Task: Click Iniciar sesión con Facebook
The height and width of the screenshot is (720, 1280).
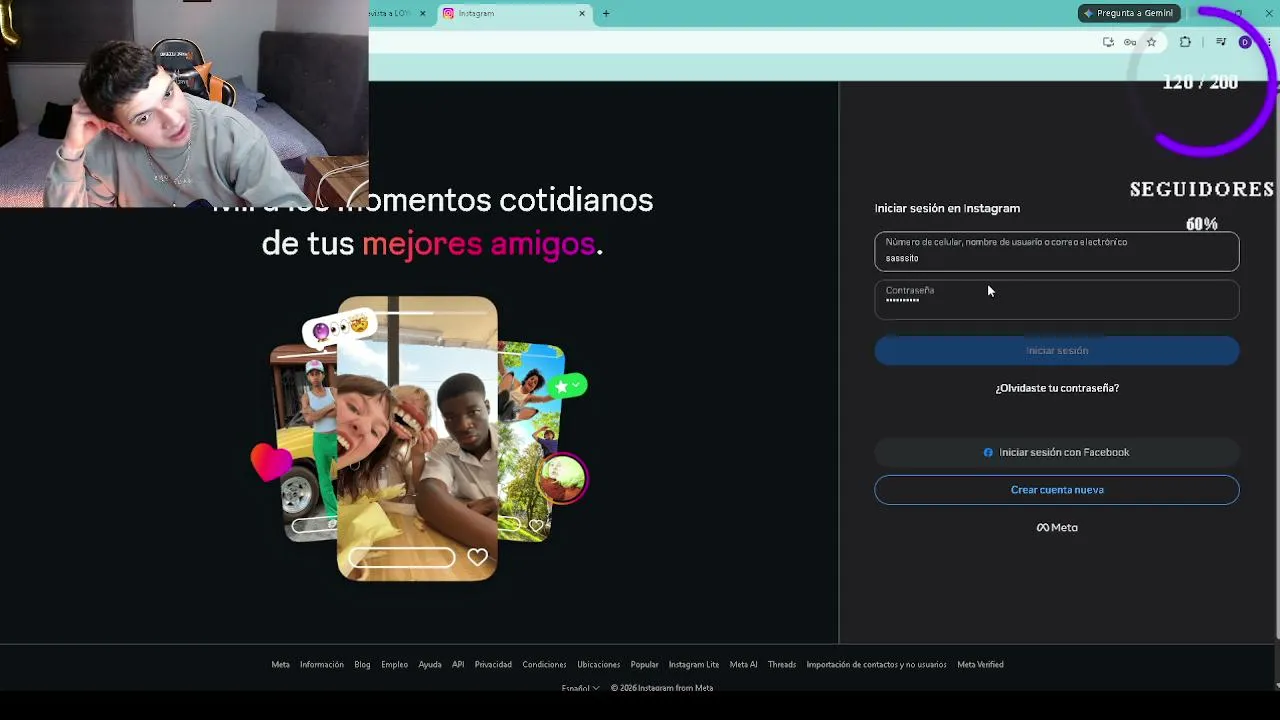Action: tap(1057, 452)
